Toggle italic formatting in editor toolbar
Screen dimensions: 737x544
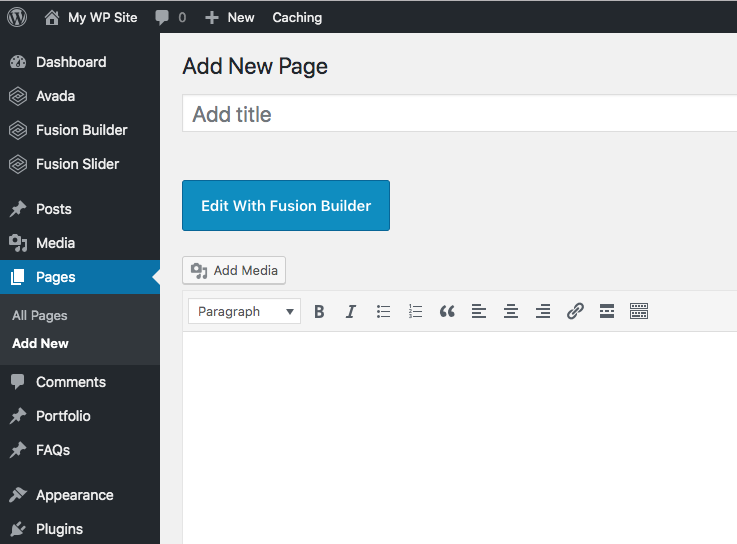pos(351,312)
